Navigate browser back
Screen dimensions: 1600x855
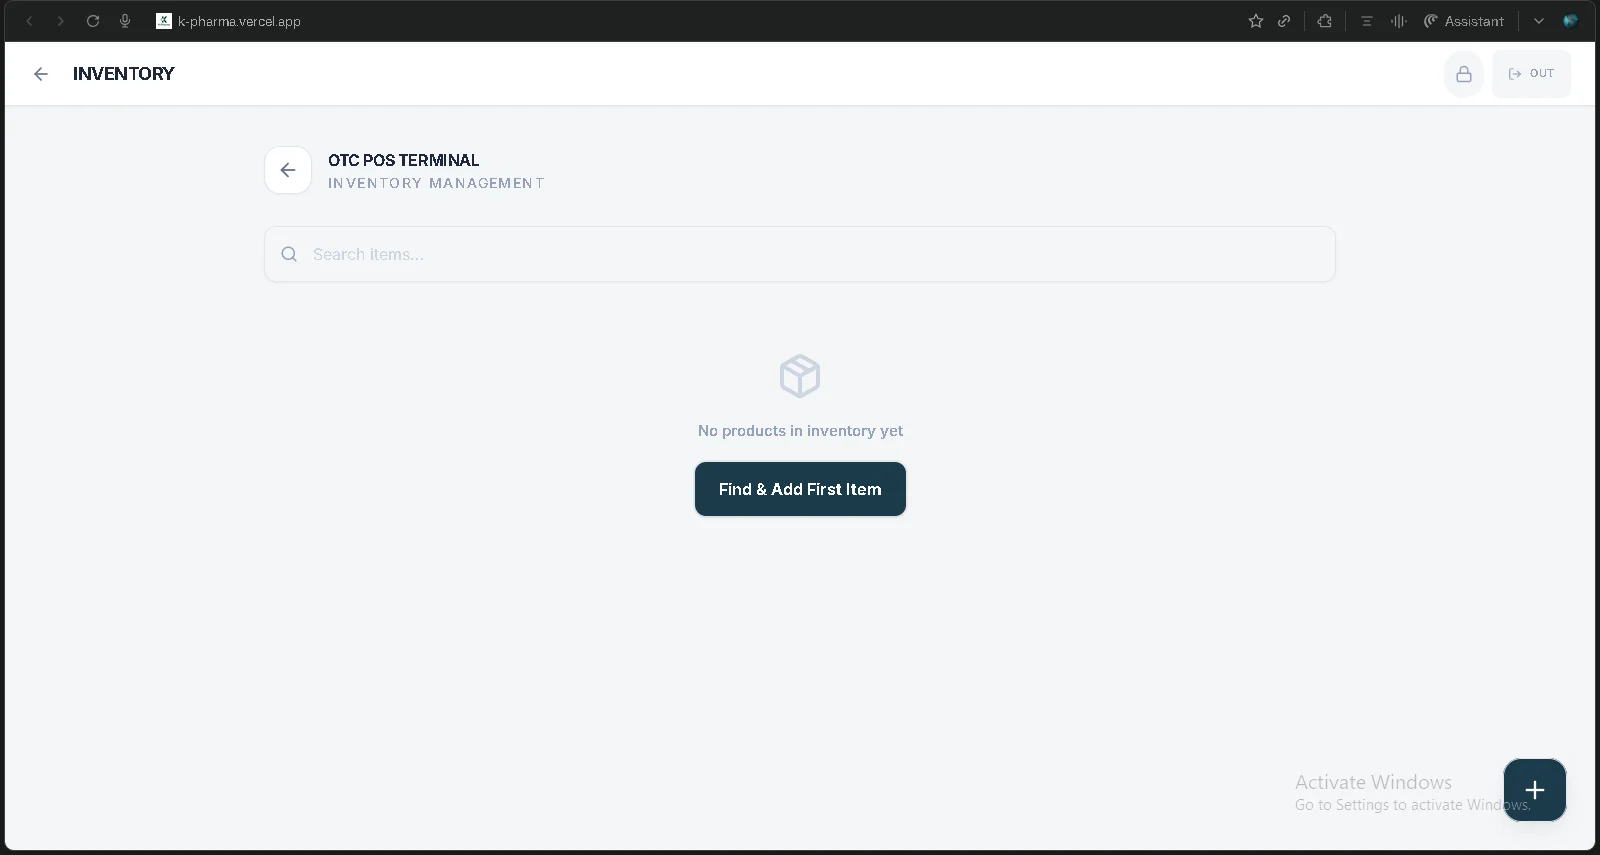tap(30, 21)
